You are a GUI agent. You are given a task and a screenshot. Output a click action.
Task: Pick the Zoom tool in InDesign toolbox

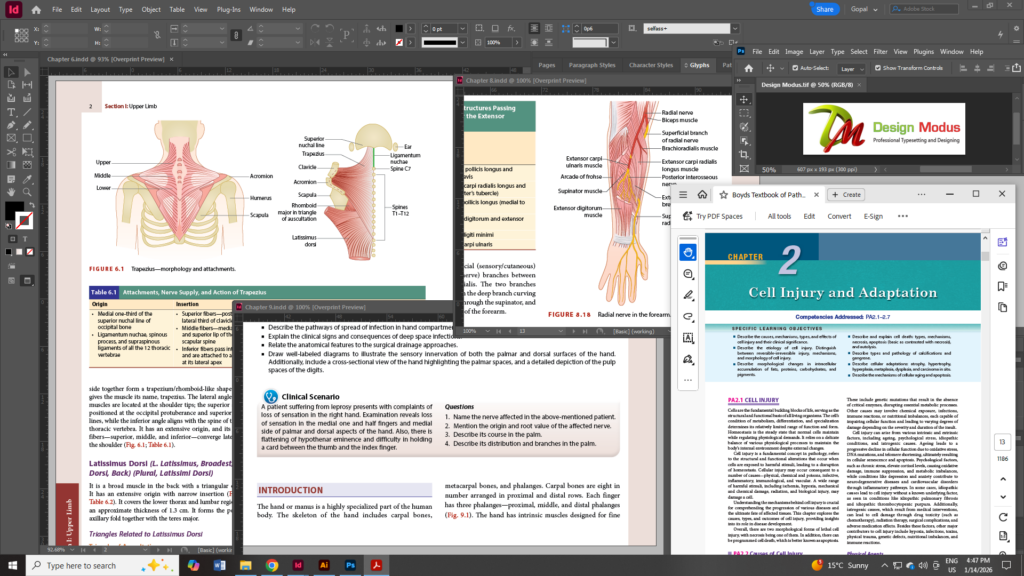(x=27, y=192)
